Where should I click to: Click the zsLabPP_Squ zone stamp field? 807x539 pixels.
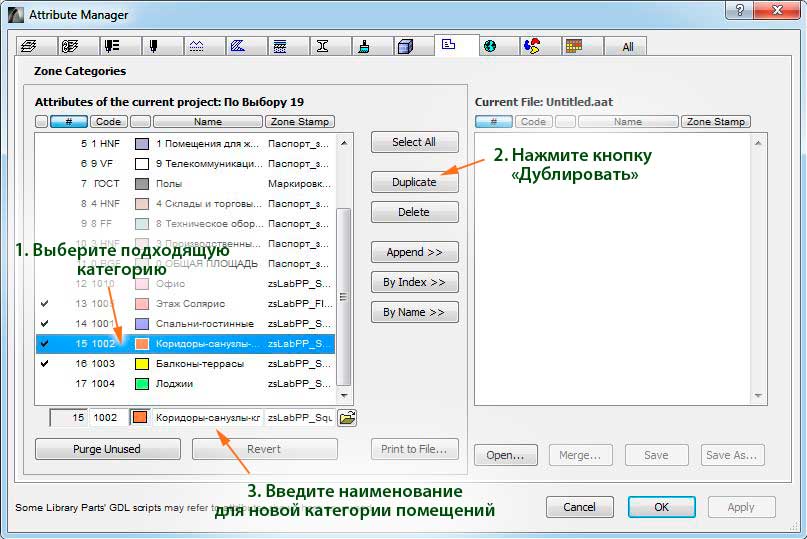[x=300, y=418]
